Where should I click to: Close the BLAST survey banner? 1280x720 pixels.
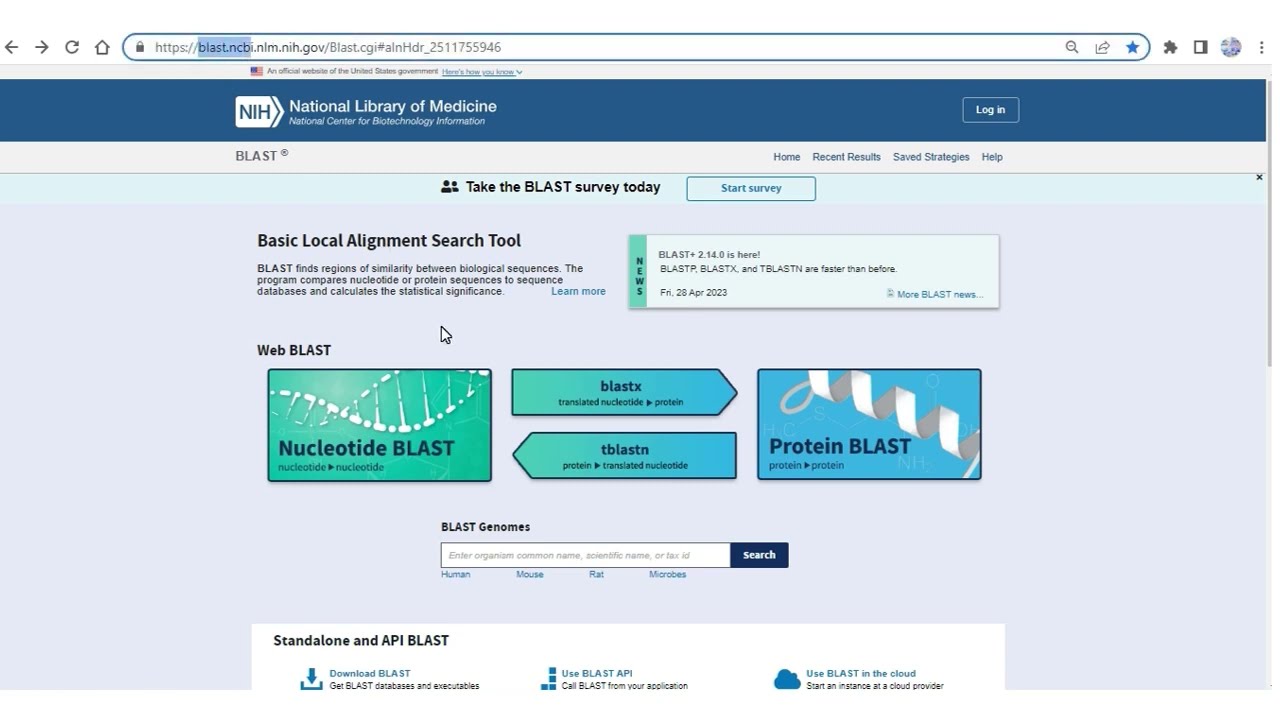tap(1259, 177)
